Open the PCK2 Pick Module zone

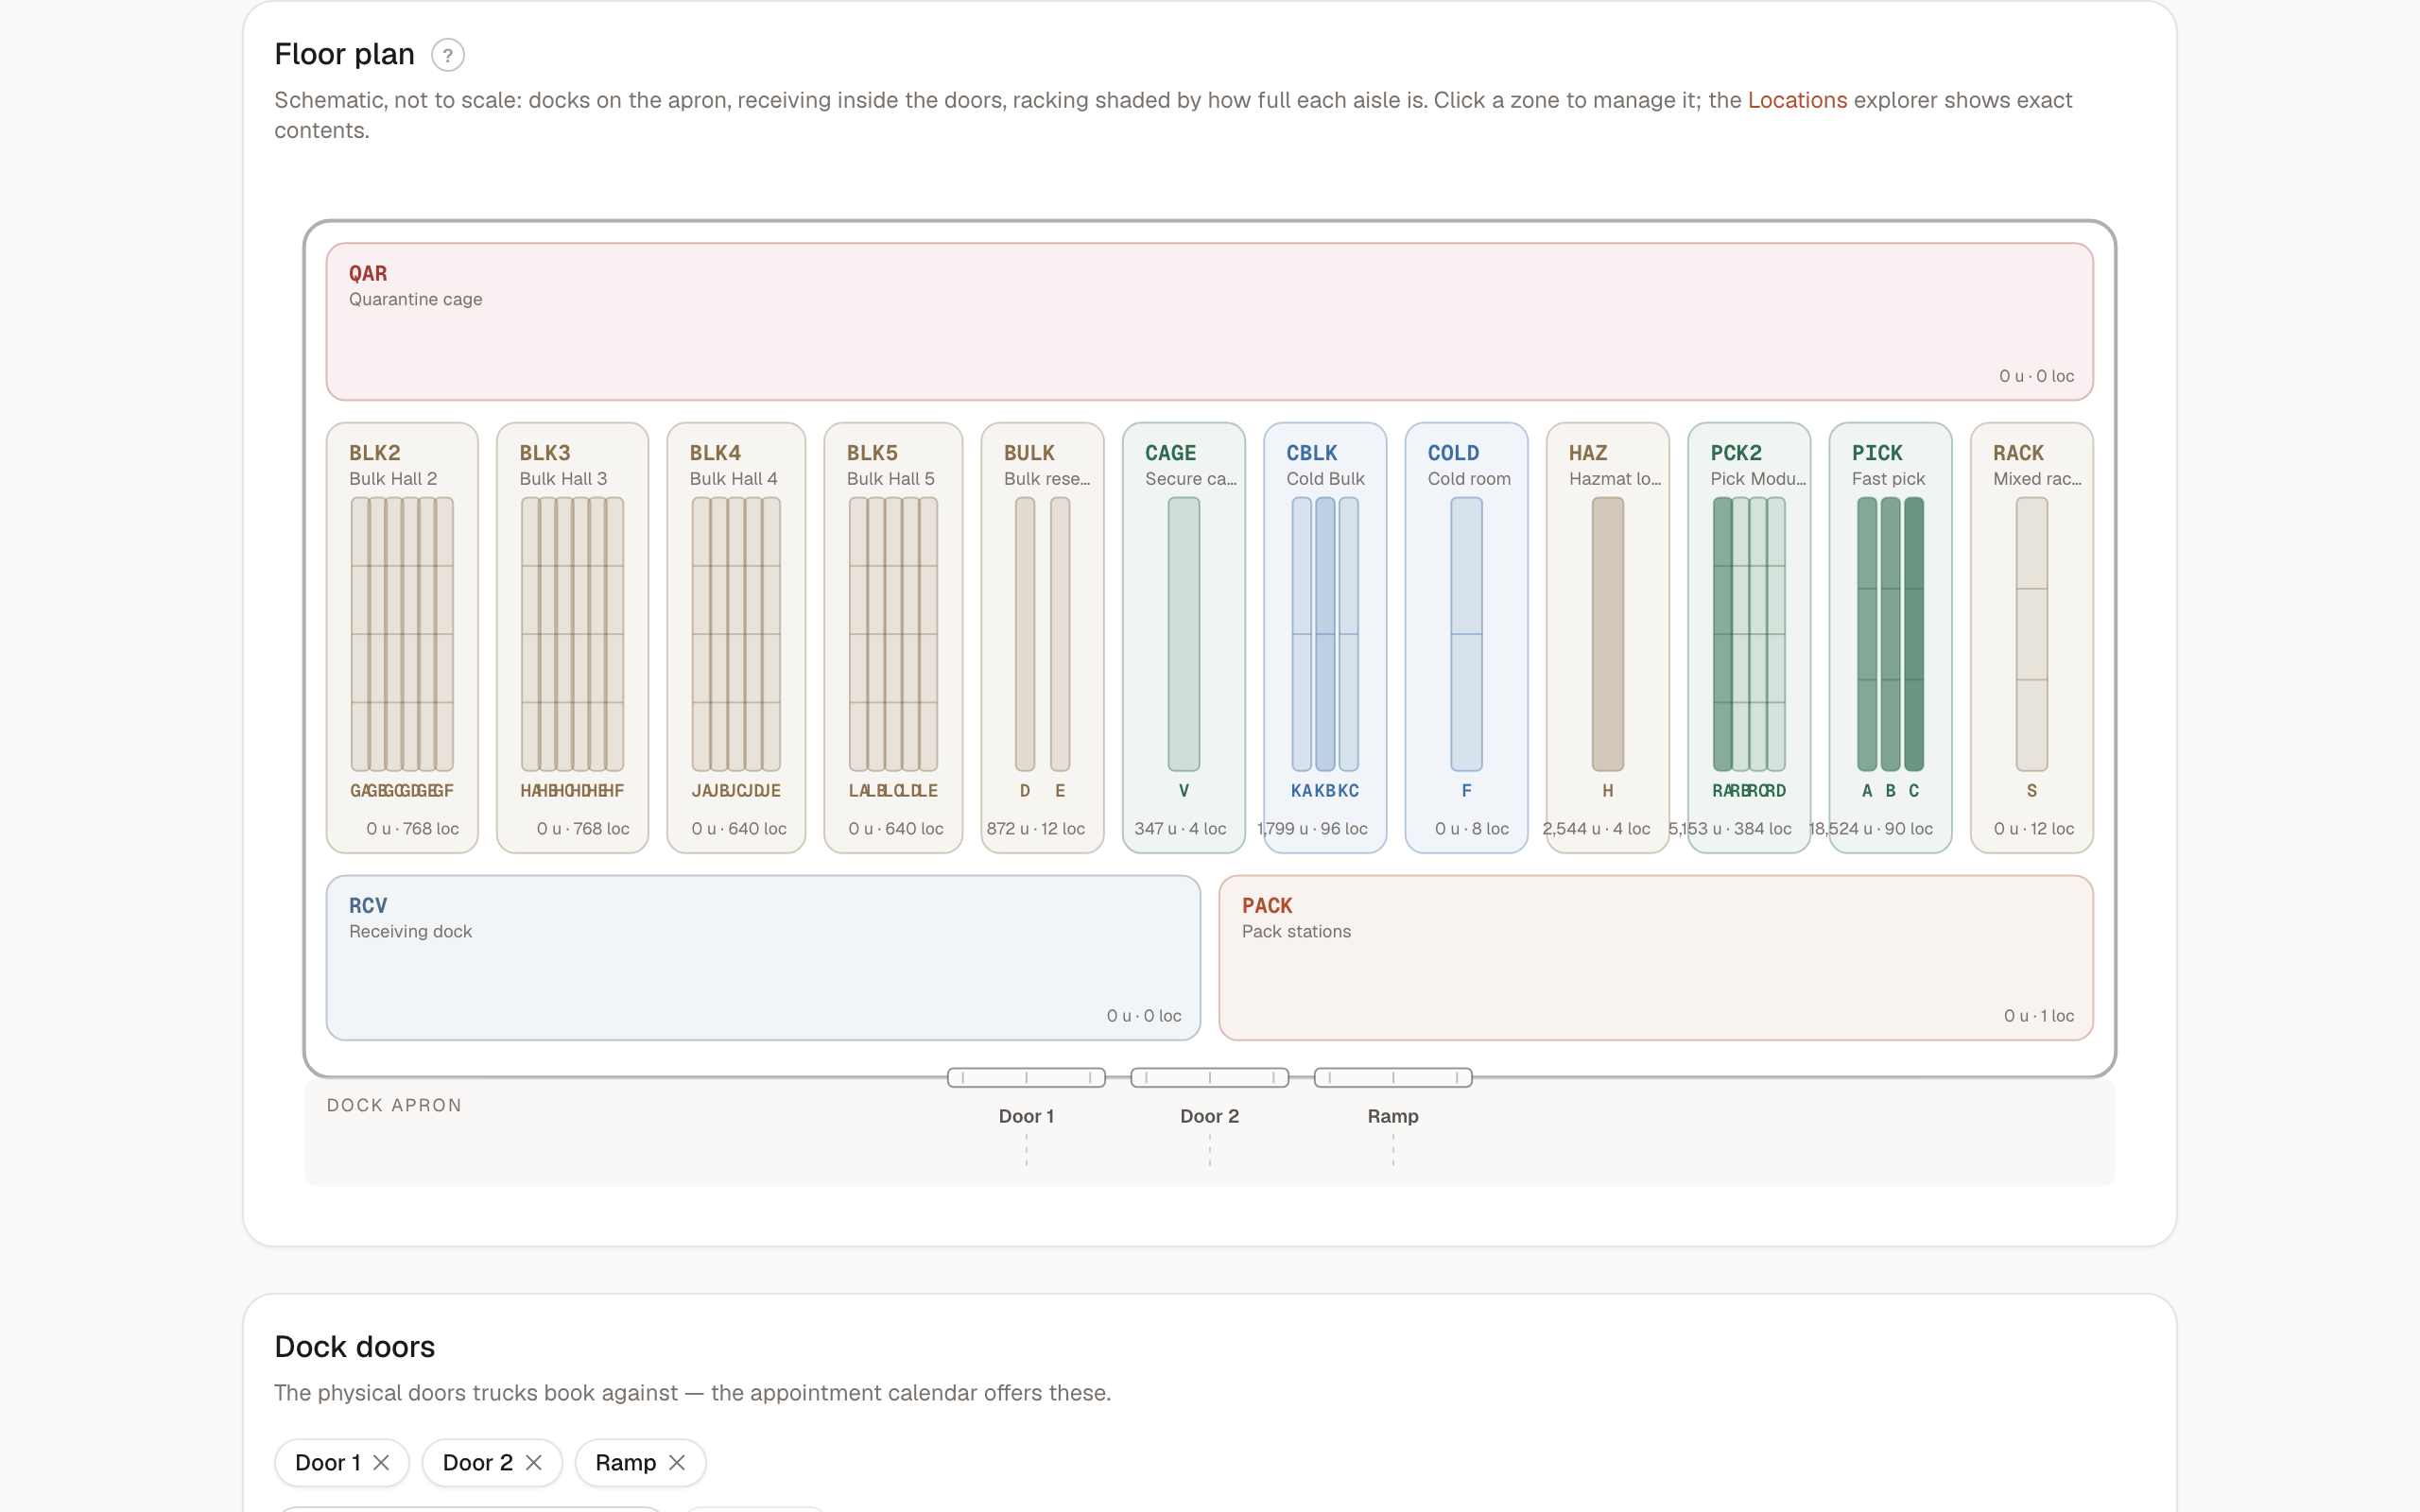tap(1749, 637)
